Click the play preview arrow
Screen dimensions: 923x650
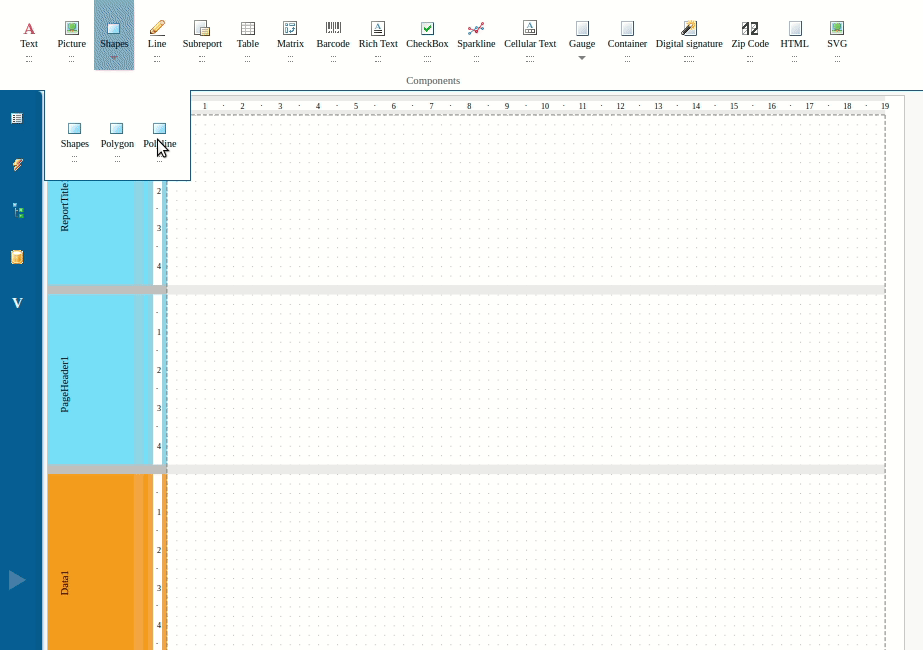point(17,580)
